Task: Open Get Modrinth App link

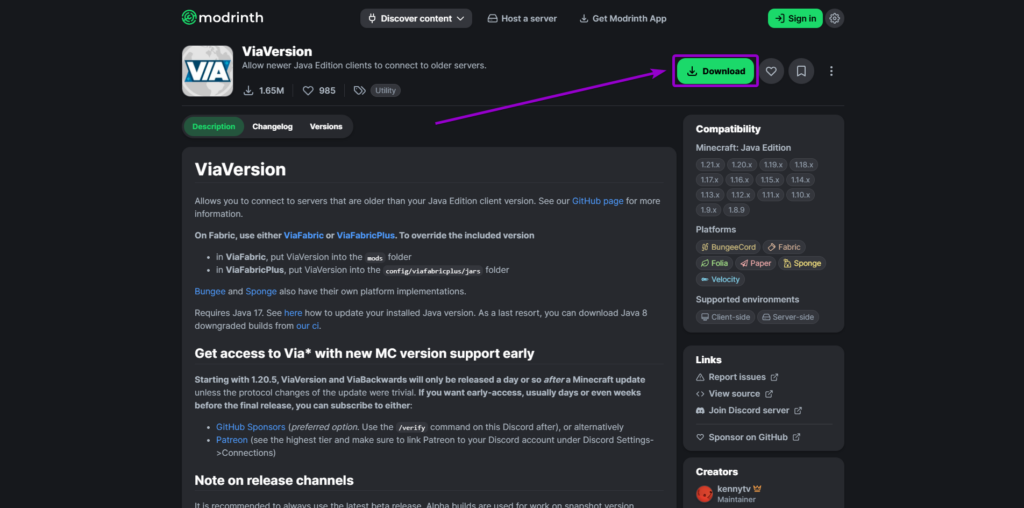Action: (x=623, y=18)
